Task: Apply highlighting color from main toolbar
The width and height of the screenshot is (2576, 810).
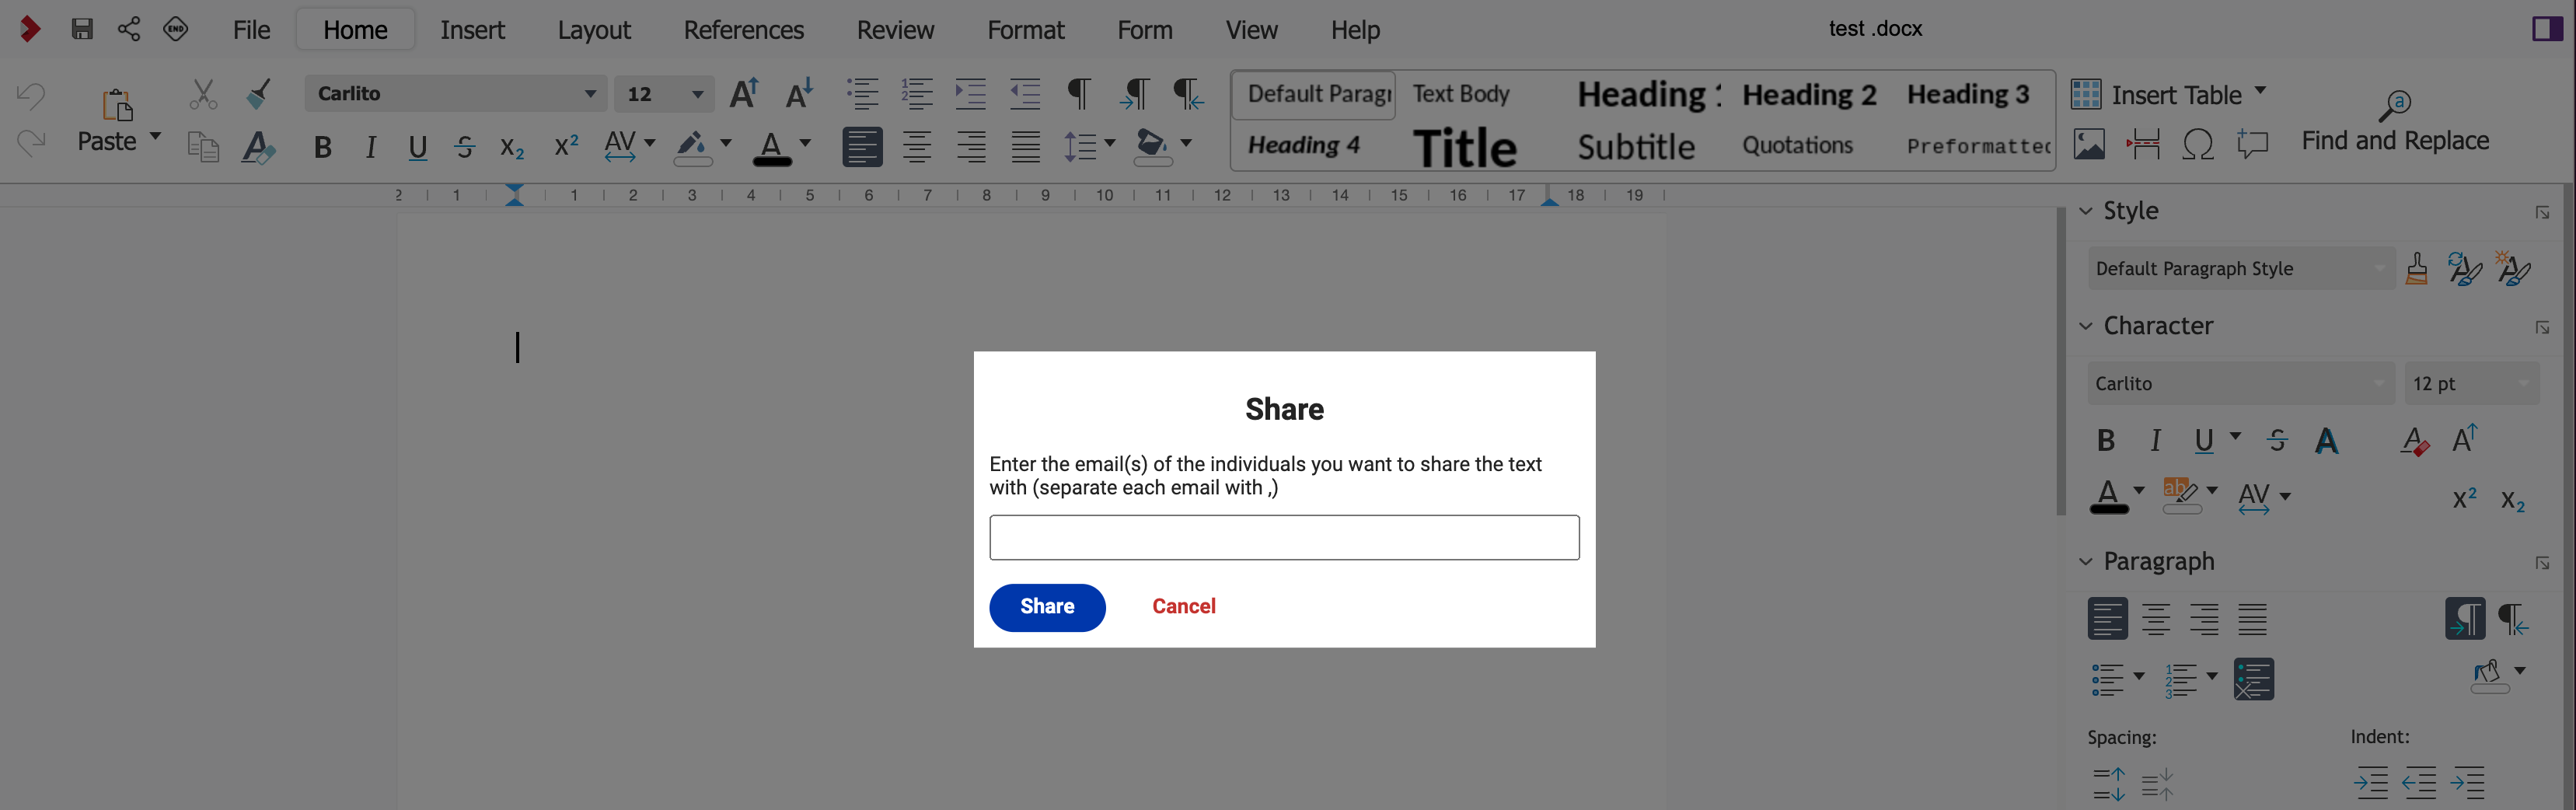Action: click(692, 147)
